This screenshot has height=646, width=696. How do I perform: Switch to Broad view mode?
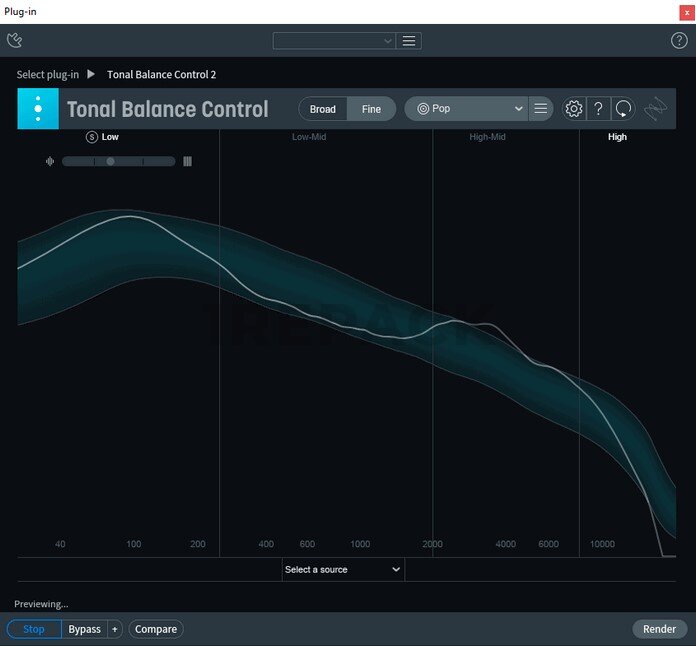tap(323, 109)
